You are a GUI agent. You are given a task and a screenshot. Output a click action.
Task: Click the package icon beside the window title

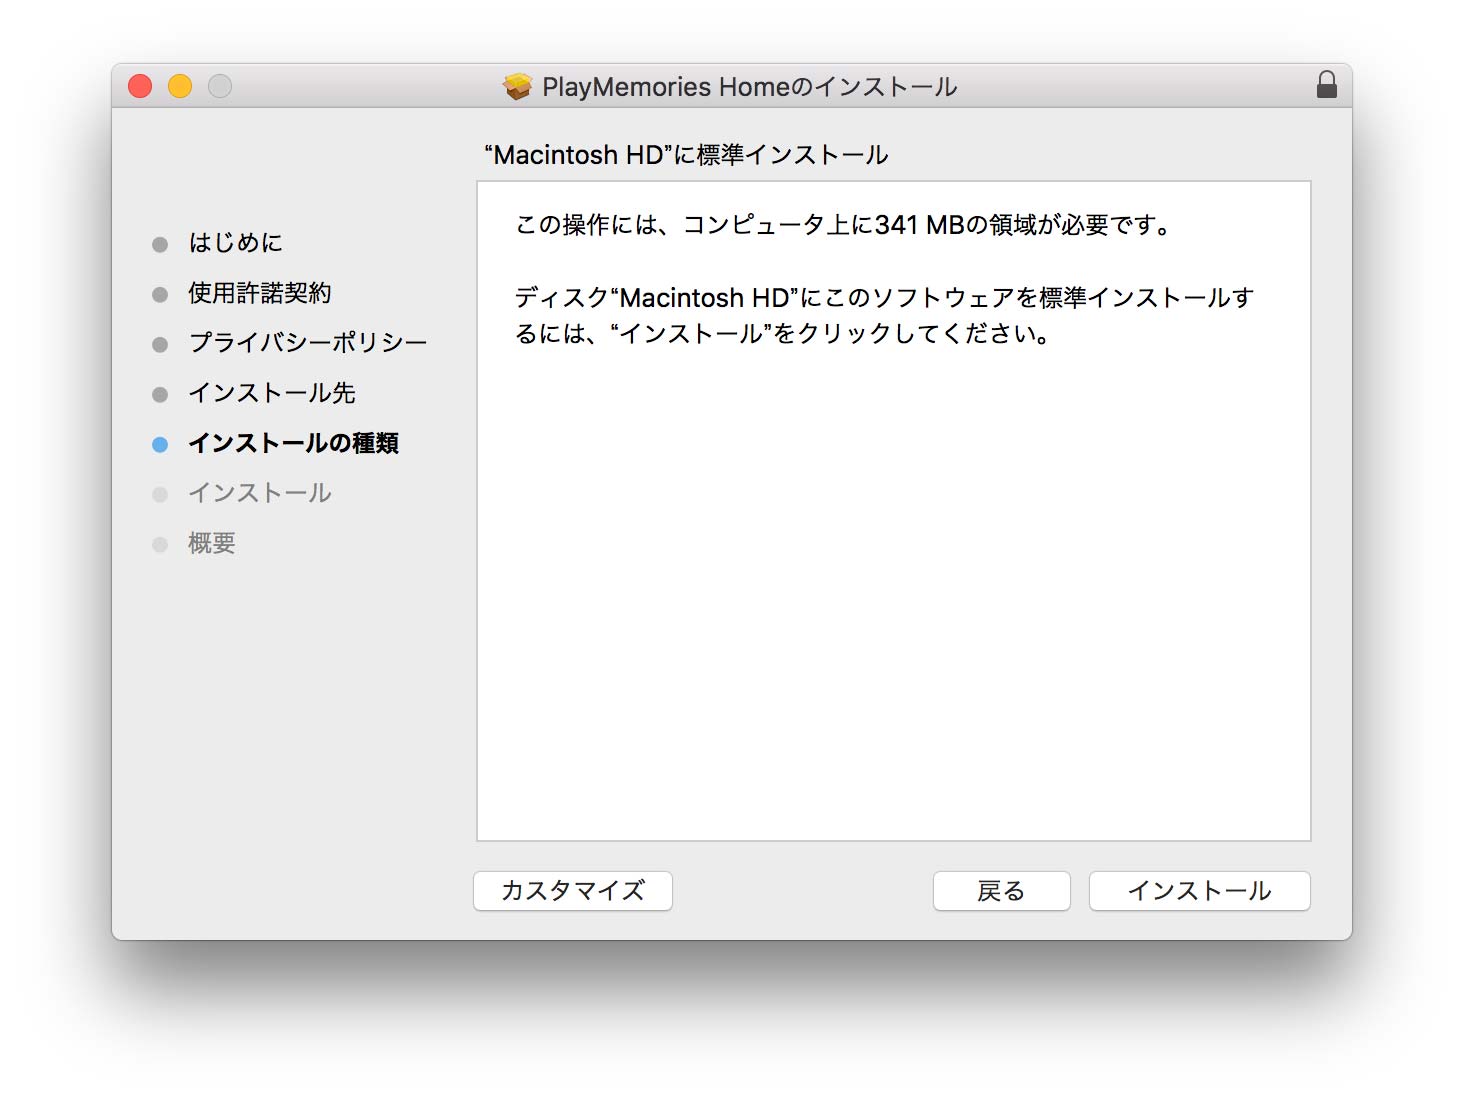tap(517, 87)
